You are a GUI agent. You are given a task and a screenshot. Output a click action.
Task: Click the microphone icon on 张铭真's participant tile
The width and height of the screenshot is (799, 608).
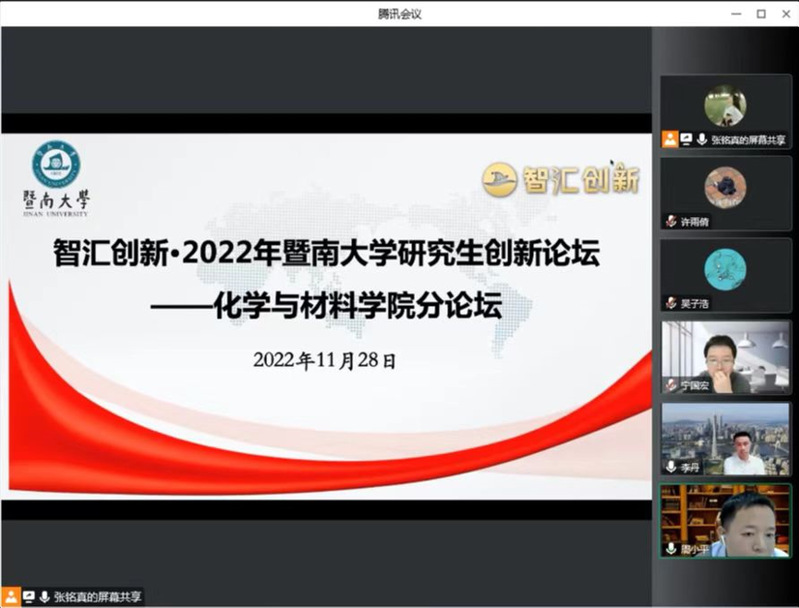coord(702,140)
